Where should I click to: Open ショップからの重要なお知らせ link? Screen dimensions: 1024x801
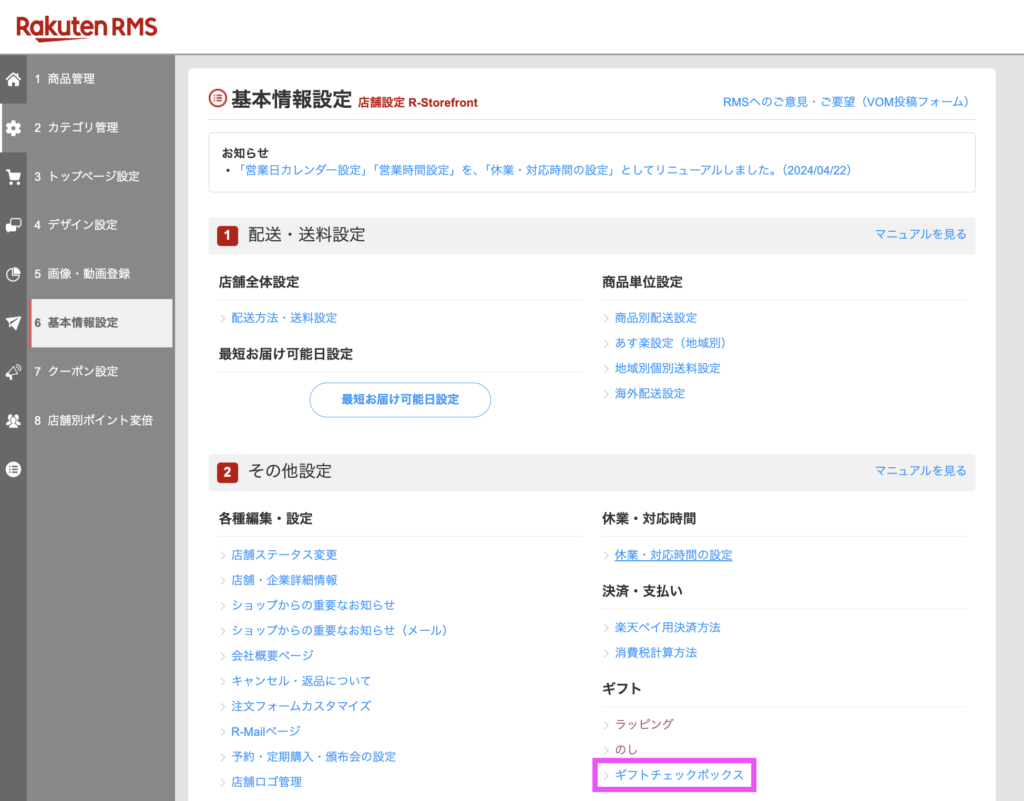point(313,605)
